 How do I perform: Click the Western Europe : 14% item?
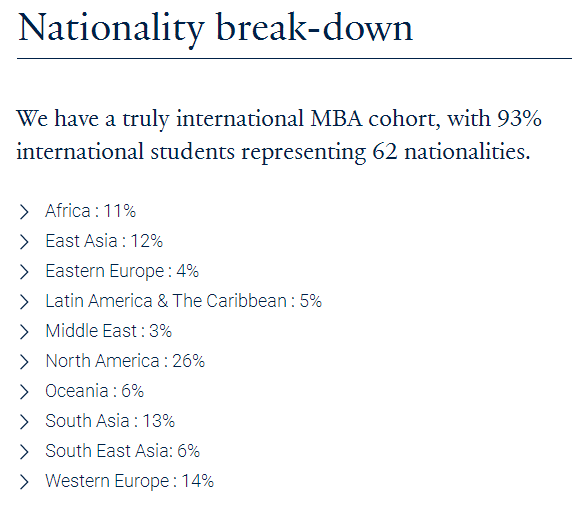point(130,481)
